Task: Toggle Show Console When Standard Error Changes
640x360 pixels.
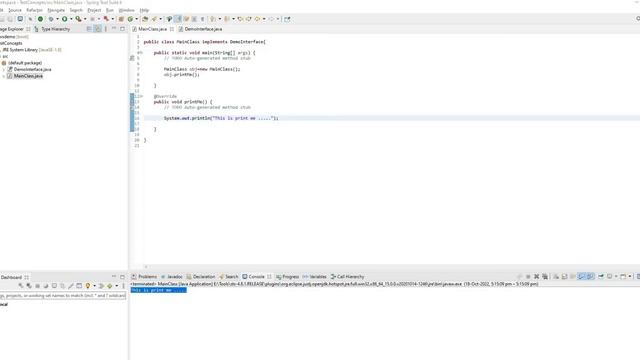Action: click(590, 276)
